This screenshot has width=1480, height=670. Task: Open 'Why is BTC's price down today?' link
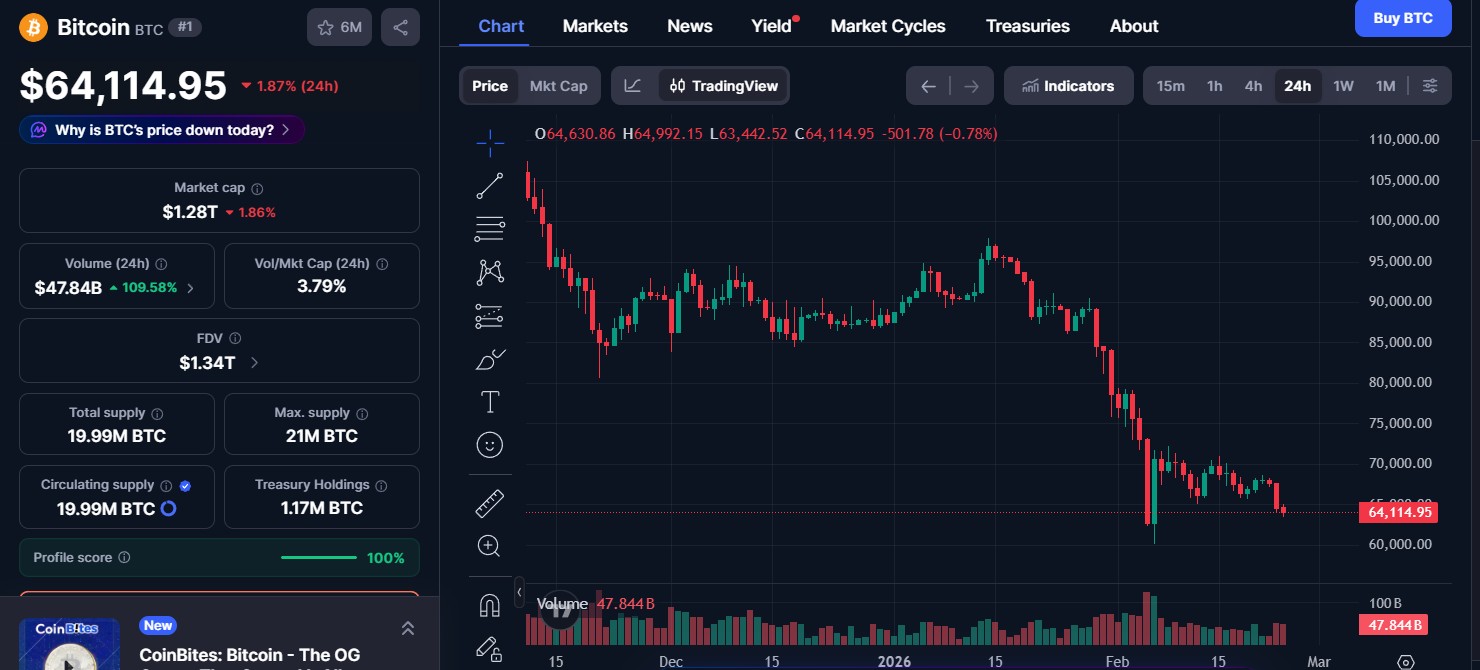coord(162,129)
